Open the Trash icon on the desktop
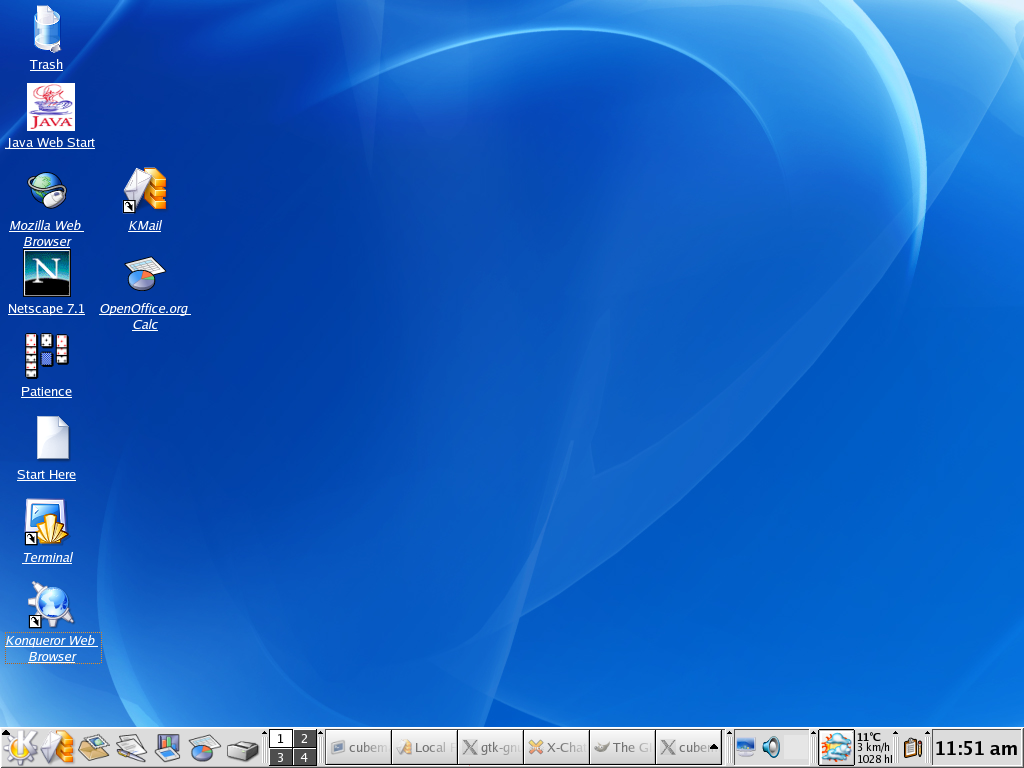The width and height of the screenshot is (1024, 768). [x=46, y=29]
